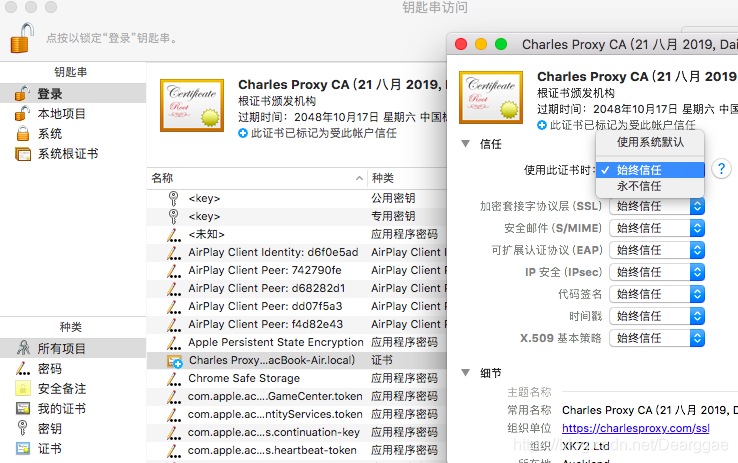Viewport: 738px width, 463px height.
Task: Select AirPlay Client Identity: d6f0e5ad row
Action: (297, 252)
